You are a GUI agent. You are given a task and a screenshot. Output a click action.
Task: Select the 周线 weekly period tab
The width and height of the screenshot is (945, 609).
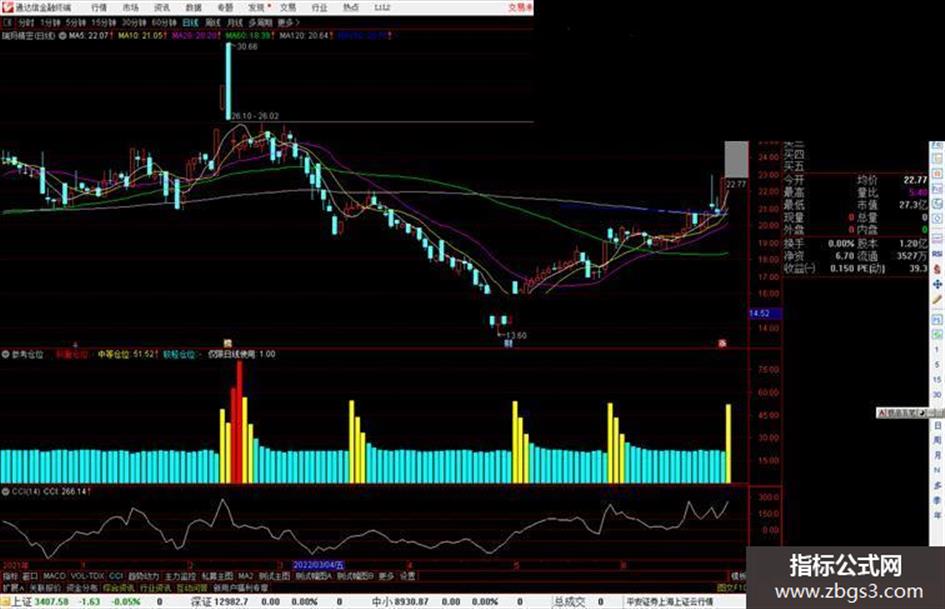tap(213, 23)
